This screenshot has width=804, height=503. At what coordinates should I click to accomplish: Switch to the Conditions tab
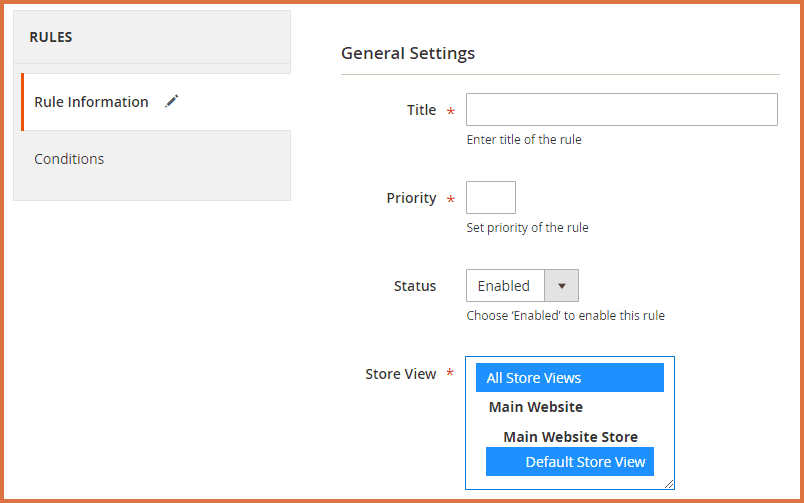69,159
